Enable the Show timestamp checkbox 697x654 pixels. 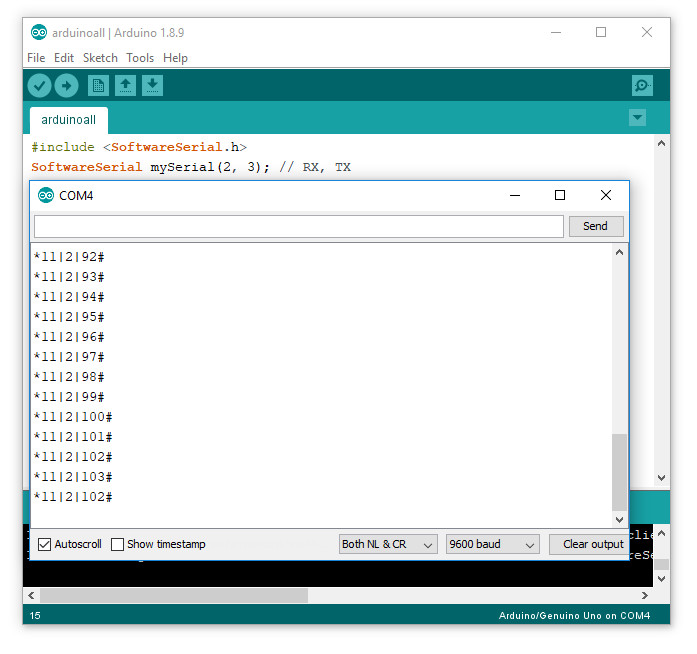(117, 544)
